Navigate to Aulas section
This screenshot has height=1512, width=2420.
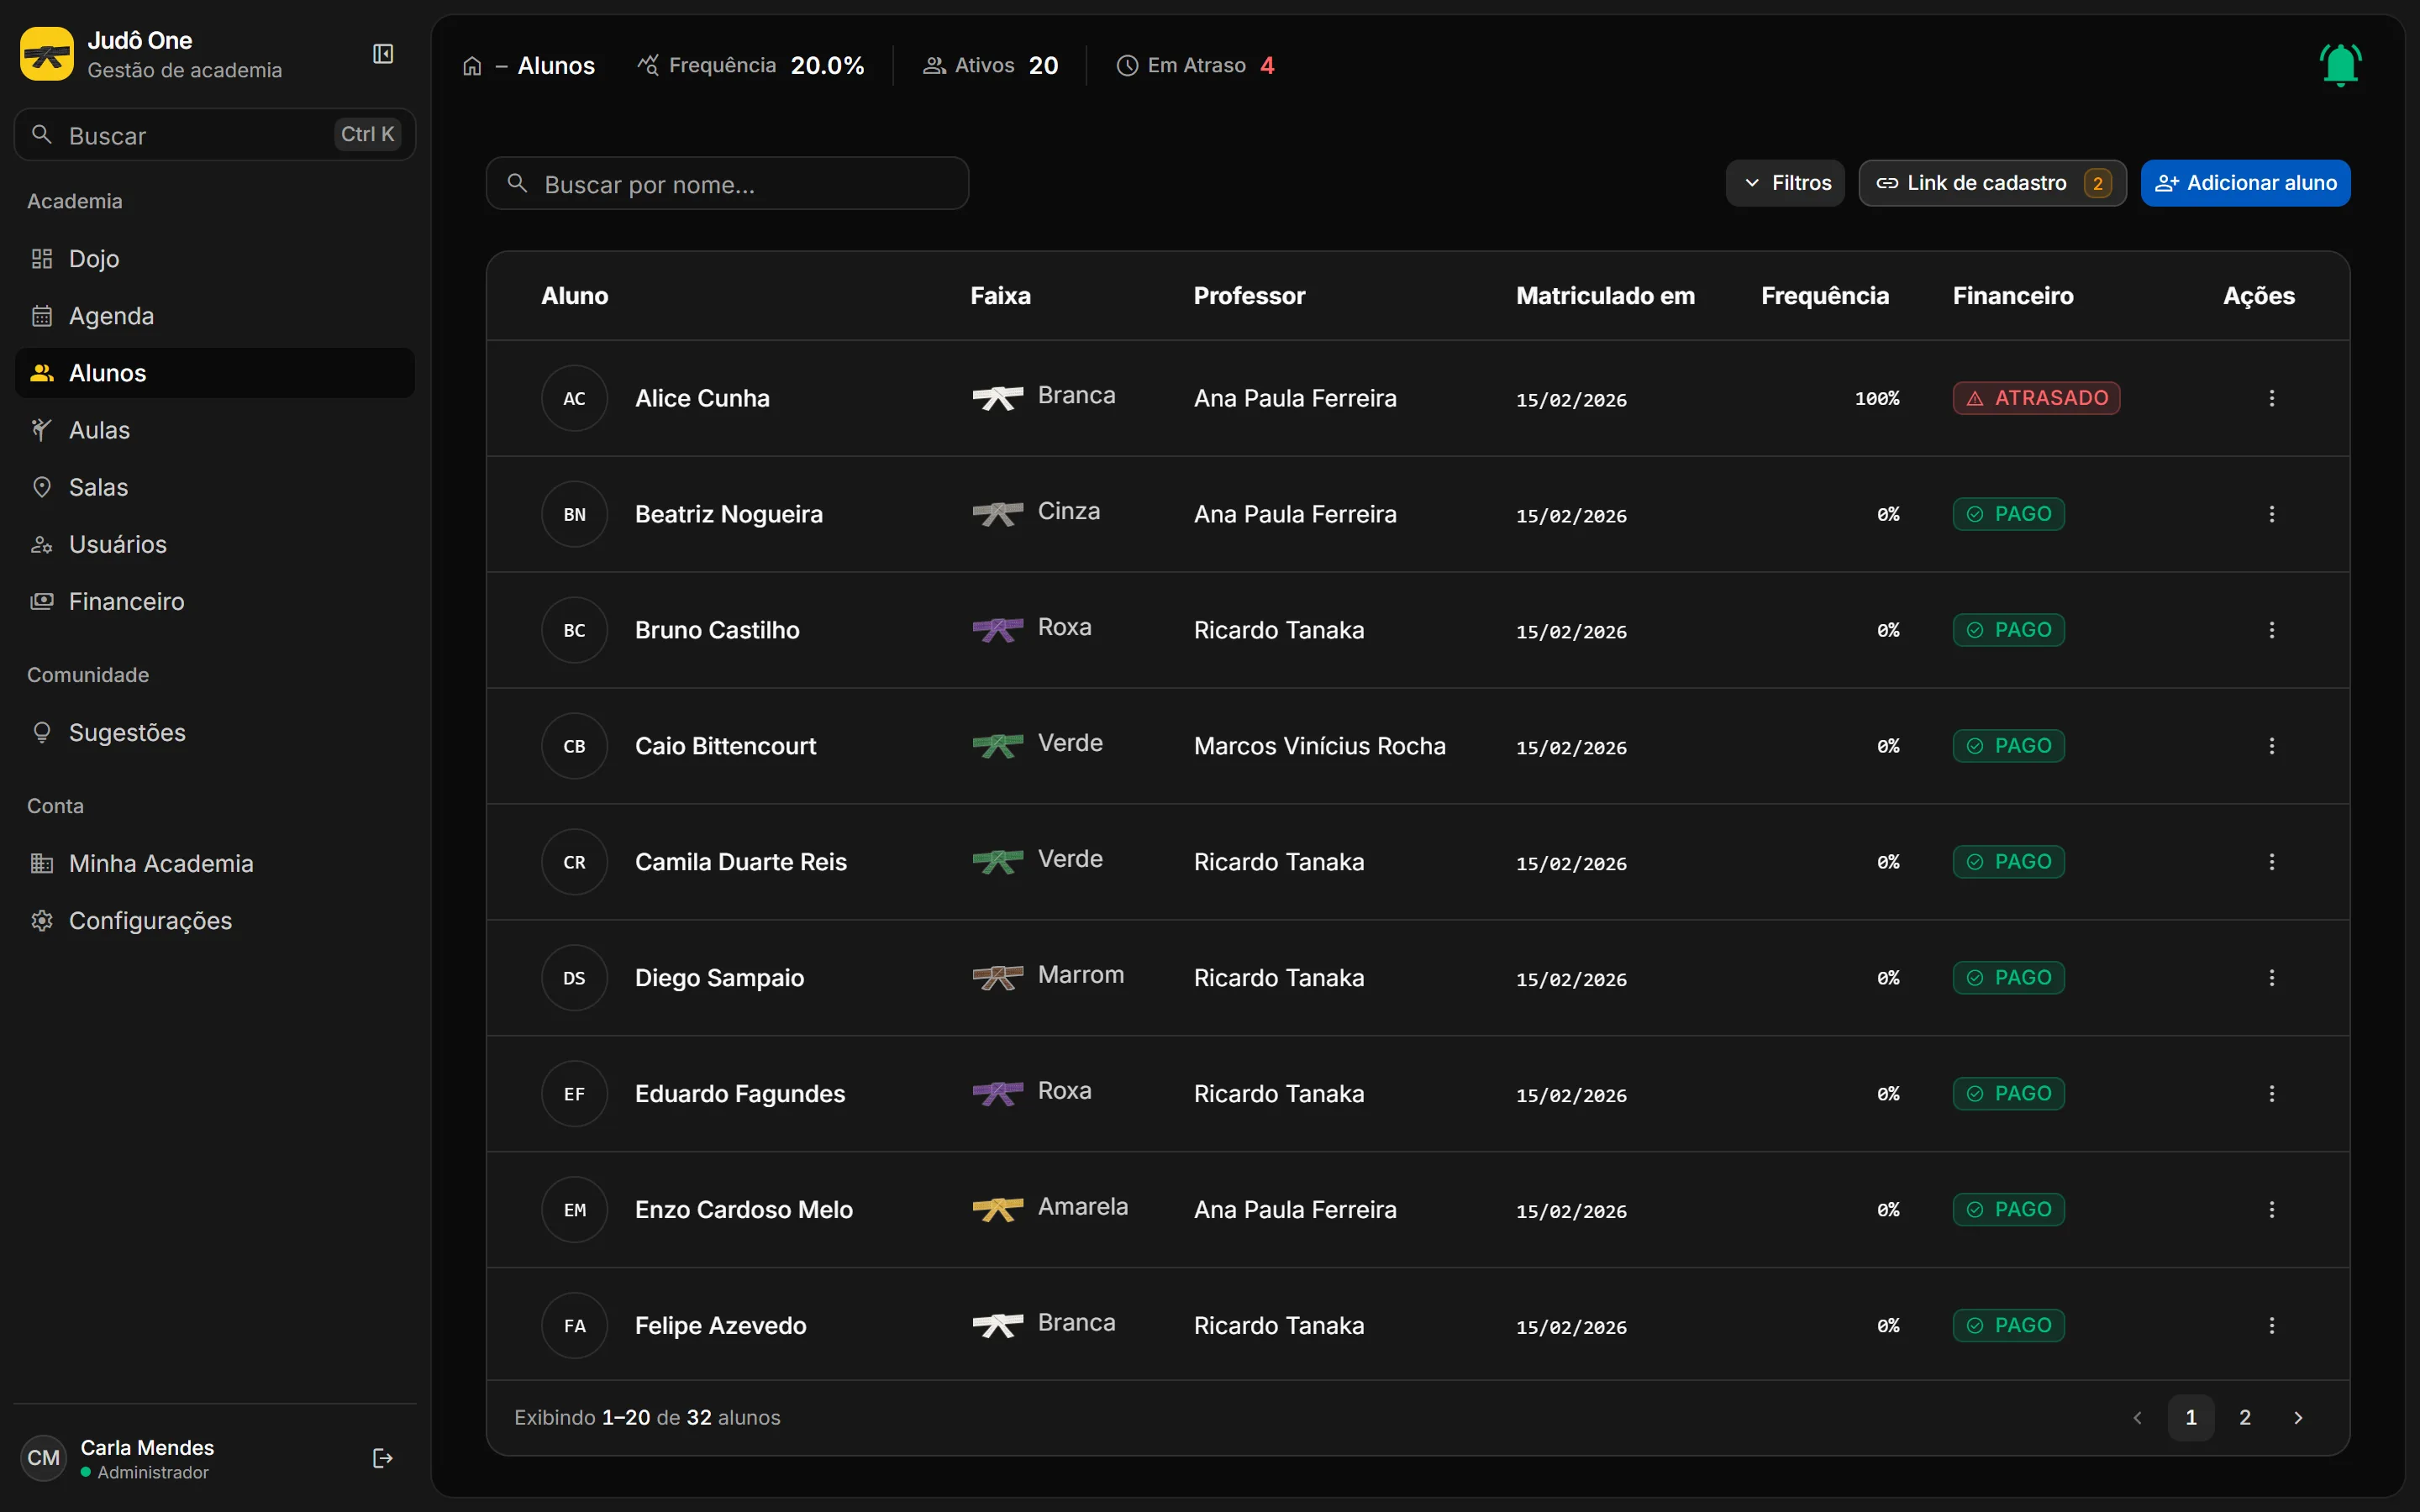[215, 430]
